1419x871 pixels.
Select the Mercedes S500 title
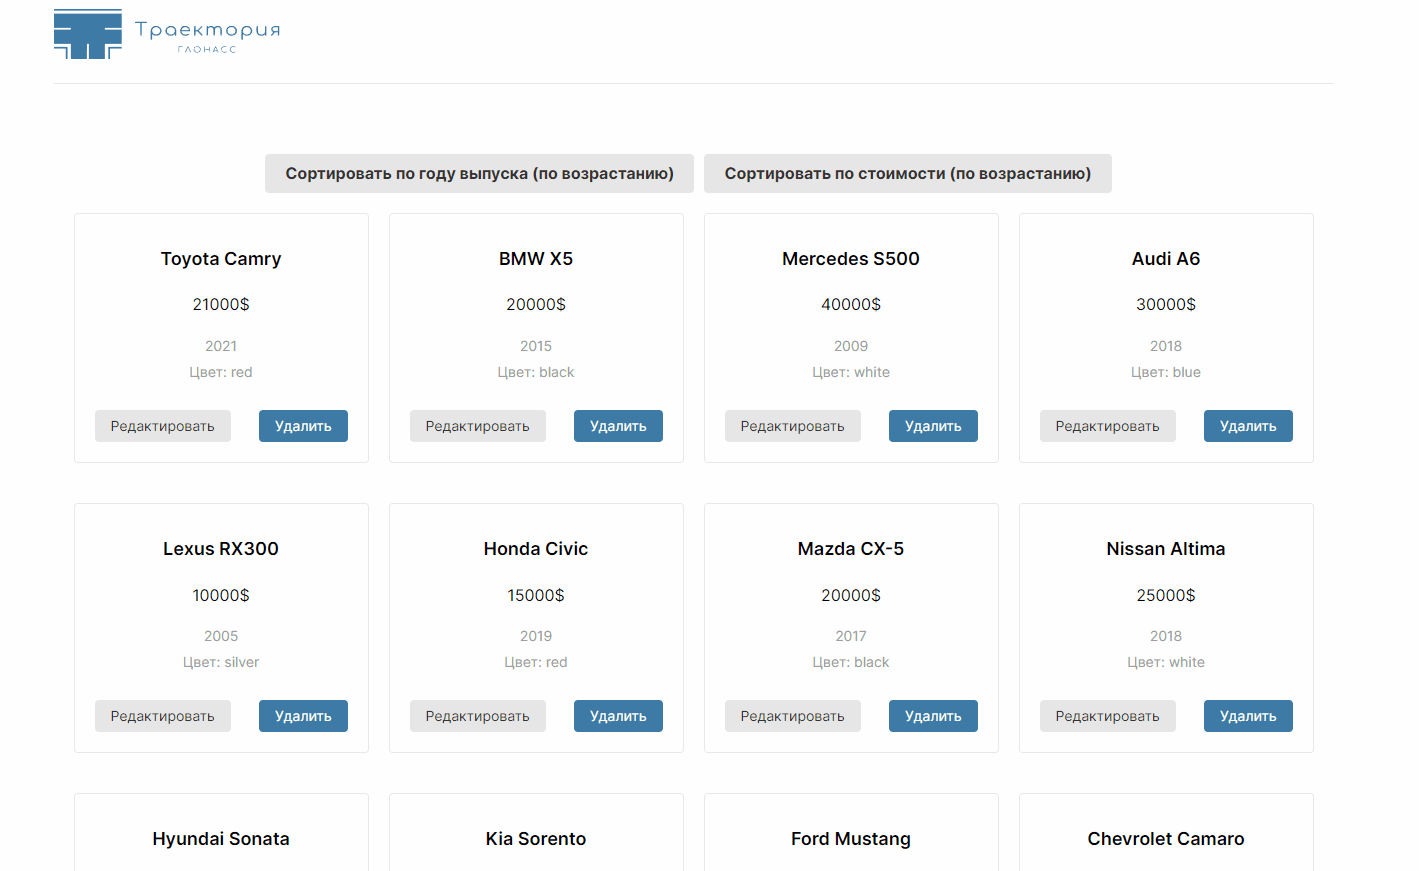coord(851,259)
